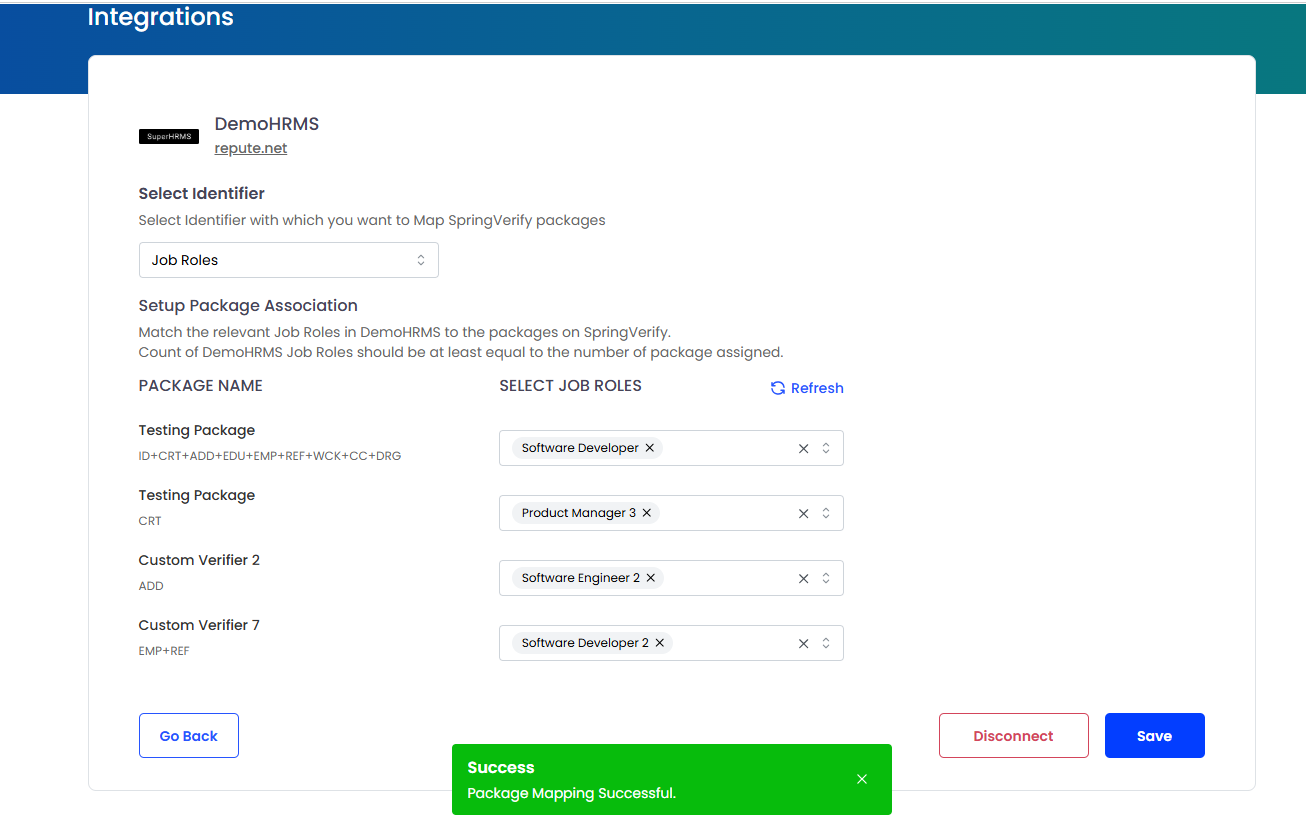The width and height of the screenshot is (1306, 817).
Task: Go Back to the previous page
Action: tap(188, 736)
